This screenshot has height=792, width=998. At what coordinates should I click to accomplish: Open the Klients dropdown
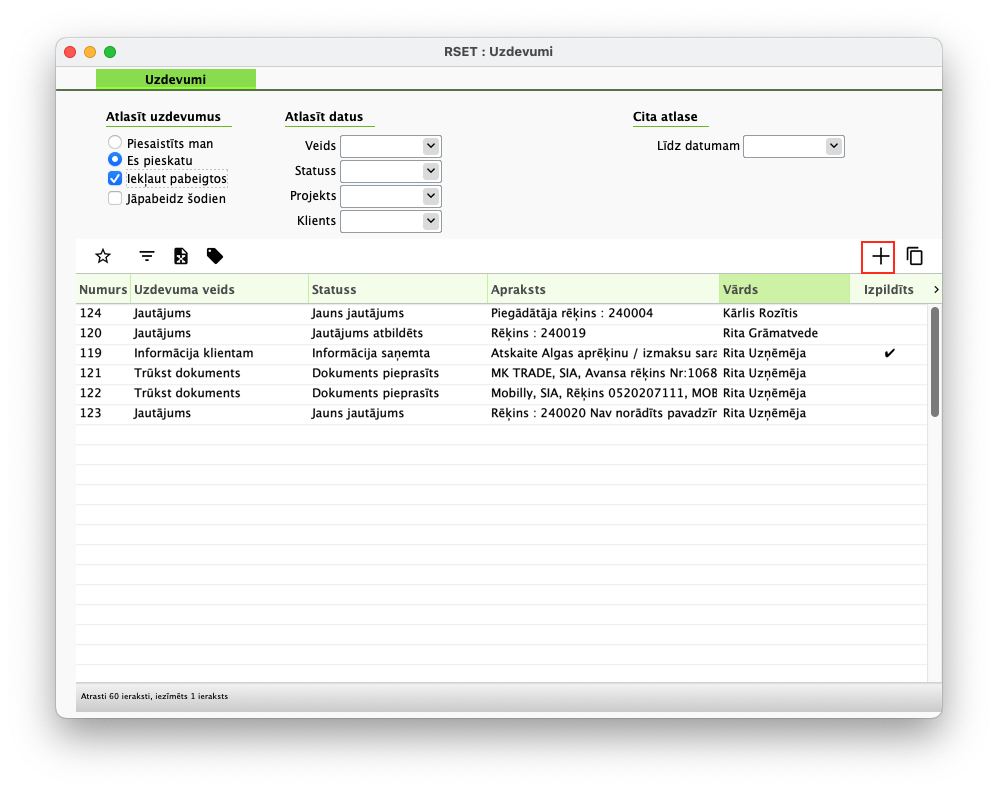pyautogui.click(x=431, y=221)
